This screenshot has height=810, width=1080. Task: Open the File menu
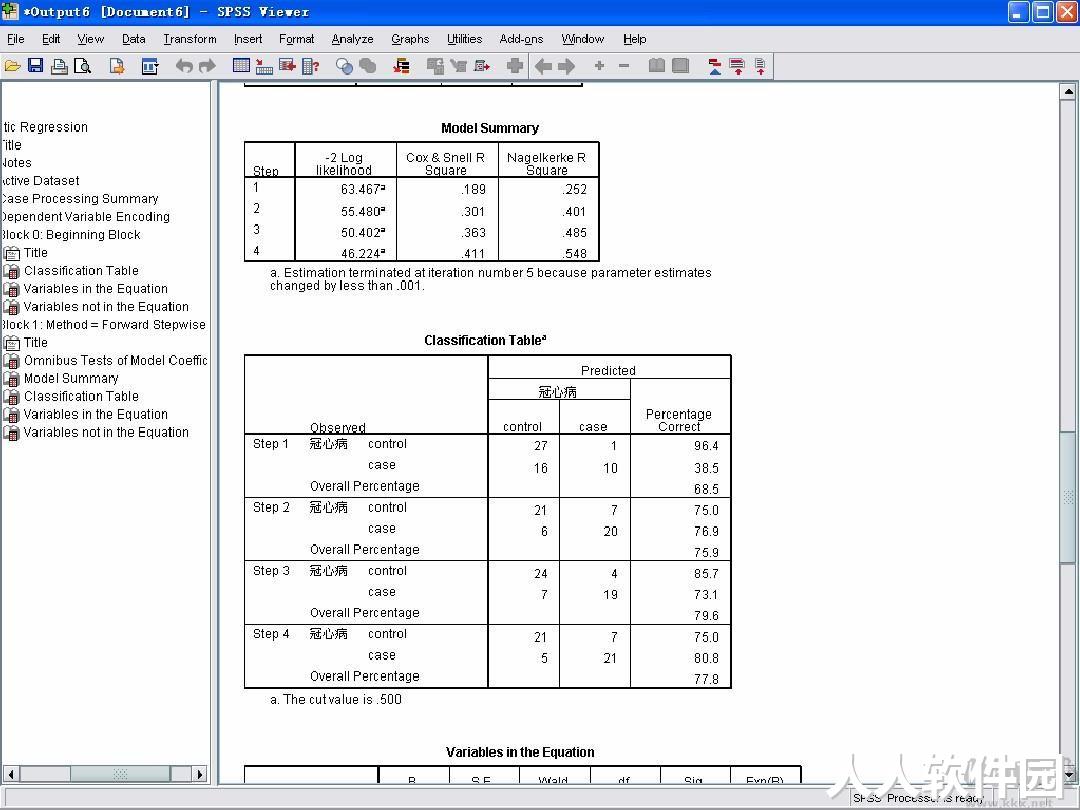coord(15,39)
